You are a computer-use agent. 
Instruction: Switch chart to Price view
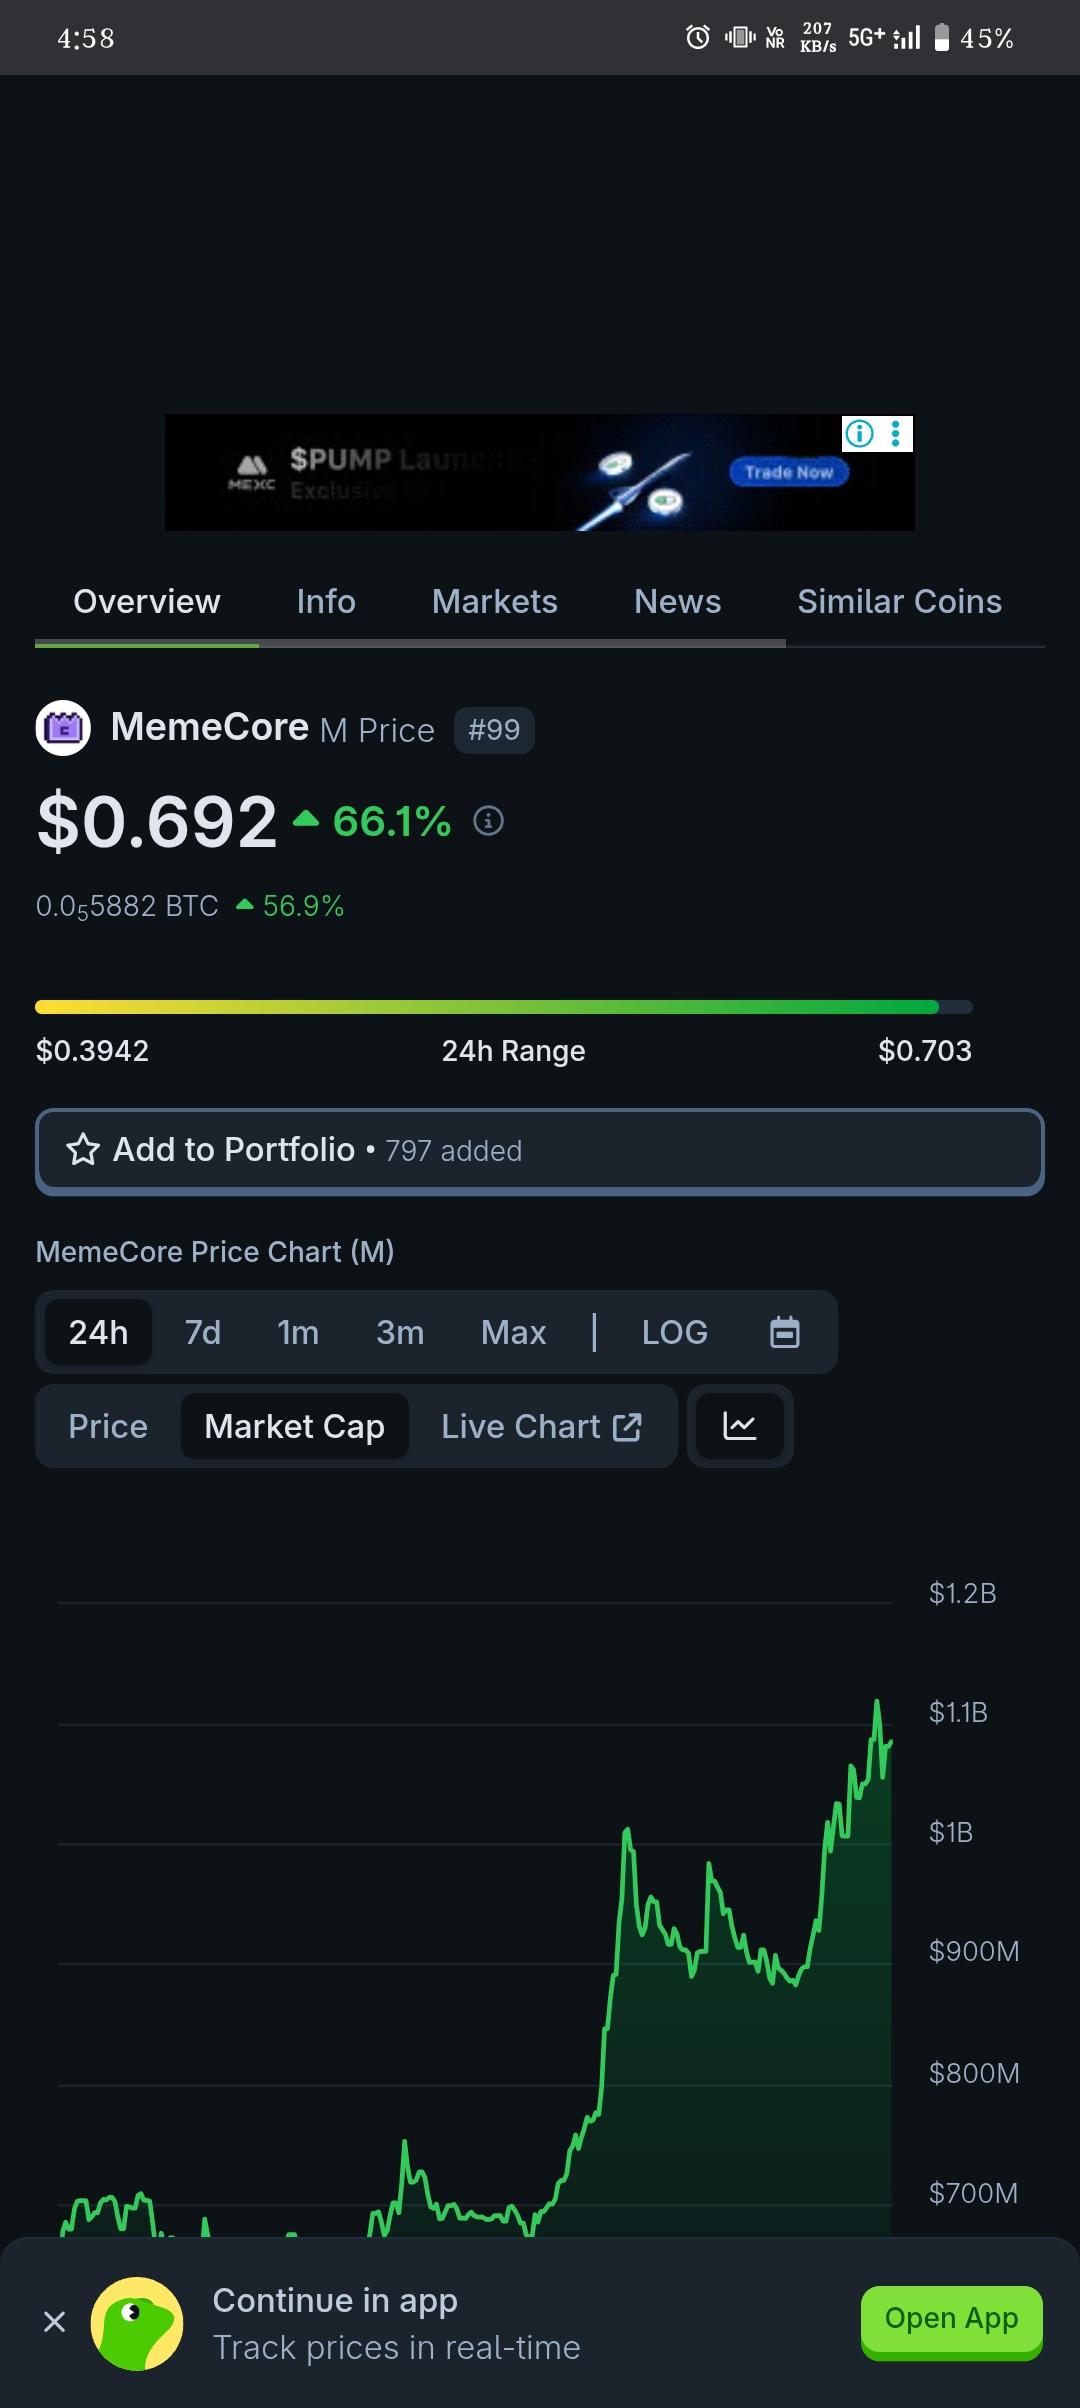(x=108, y=1426)
